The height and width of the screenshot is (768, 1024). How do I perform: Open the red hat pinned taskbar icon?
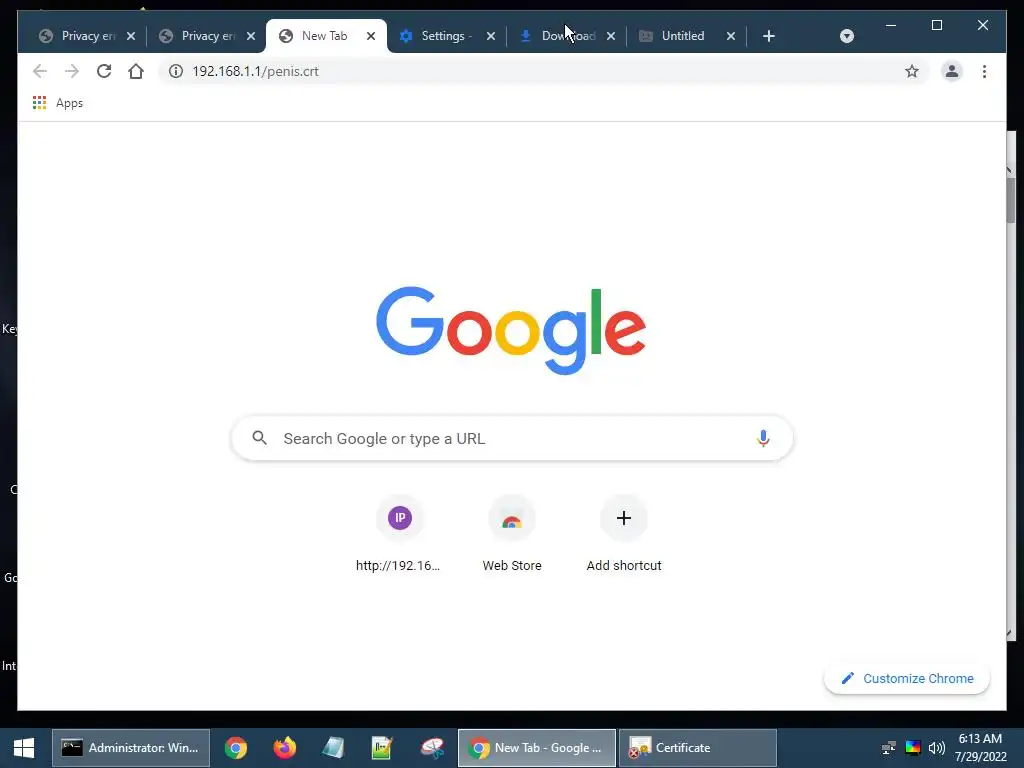point(432,748)
